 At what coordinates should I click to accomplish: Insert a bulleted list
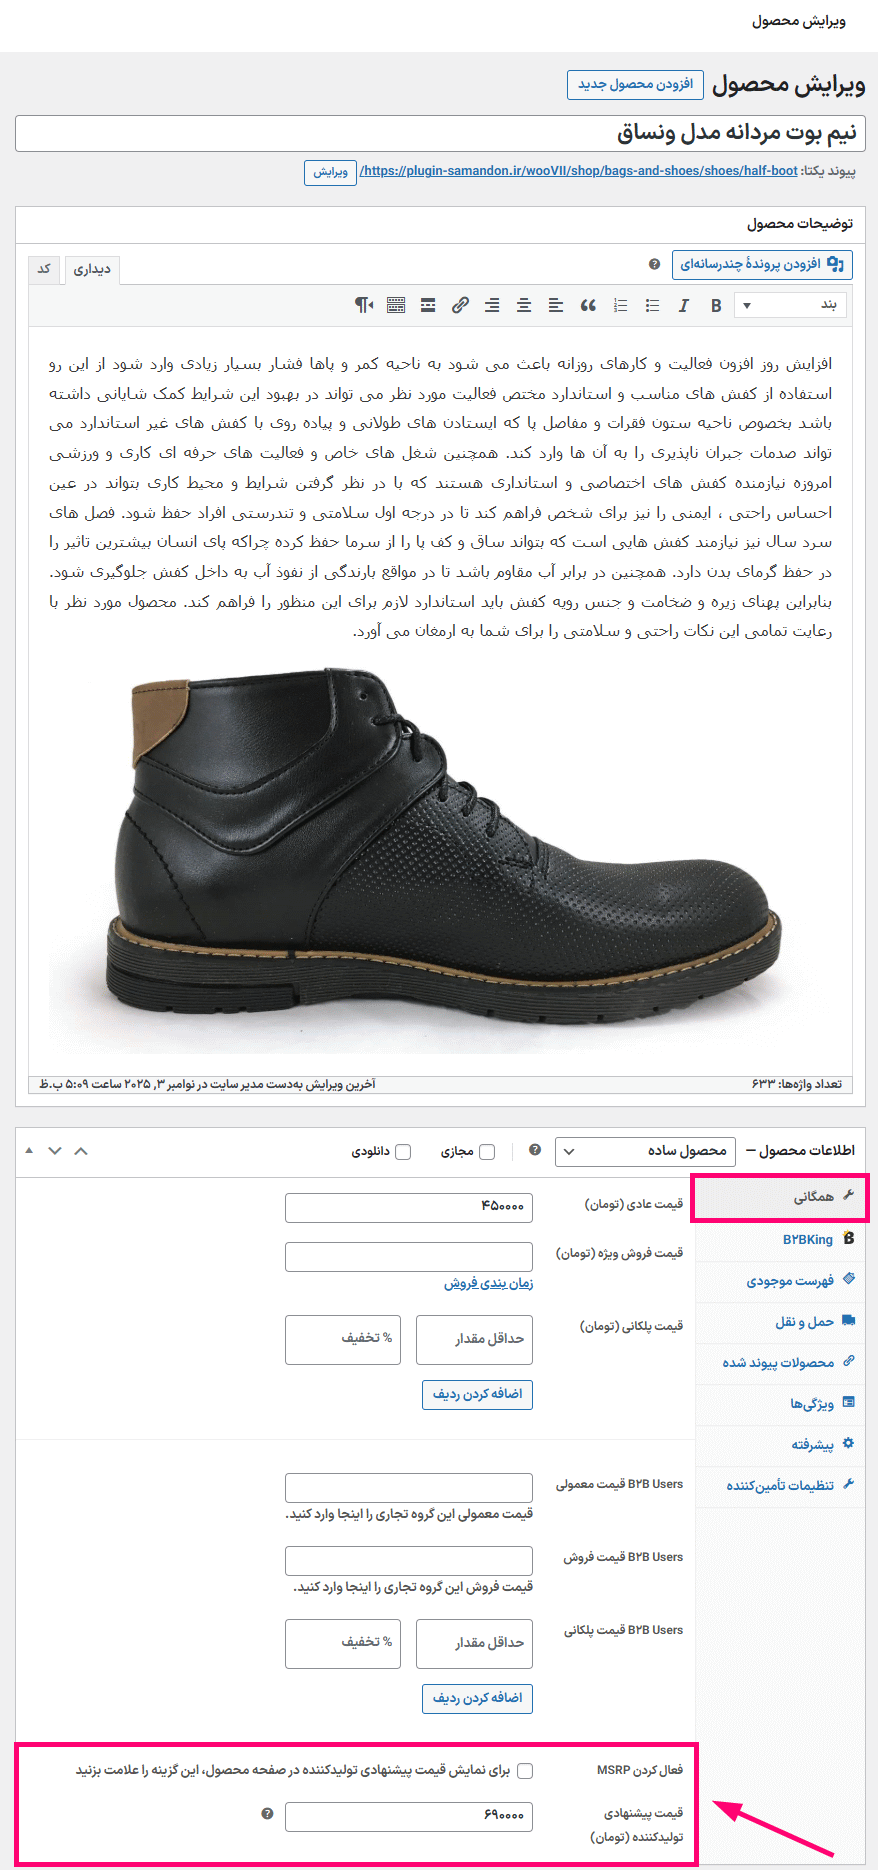point(652,306)
